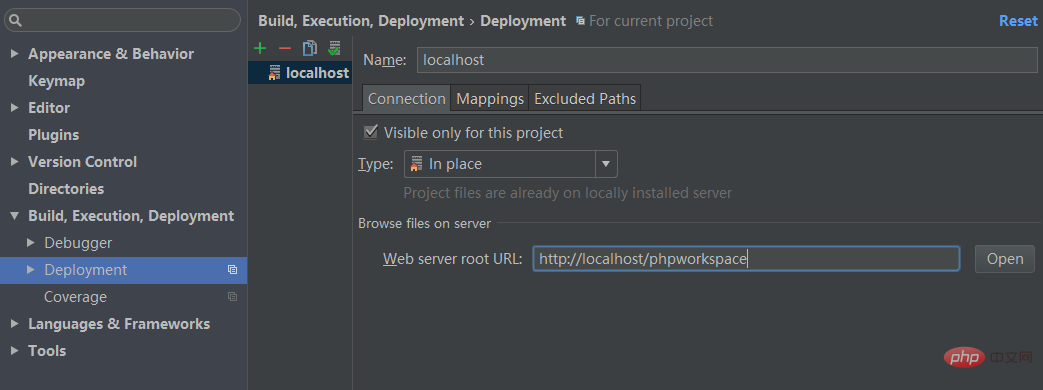1043x390 pixels.
Task: Select the In place type combo box
Action: tap(511, 164)
